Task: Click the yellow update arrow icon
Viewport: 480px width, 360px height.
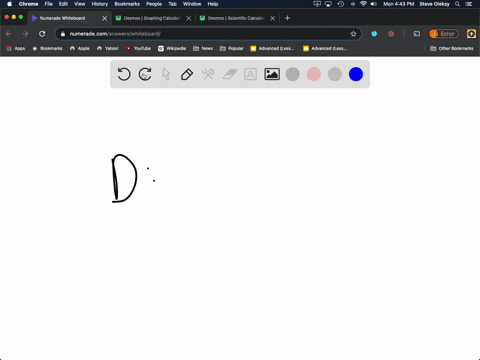Action: [471, 34]
